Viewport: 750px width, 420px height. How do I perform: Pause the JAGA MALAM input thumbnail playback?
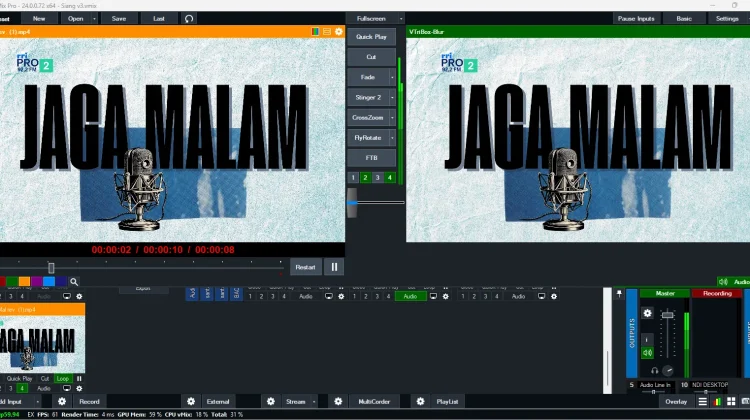(79, 378)
